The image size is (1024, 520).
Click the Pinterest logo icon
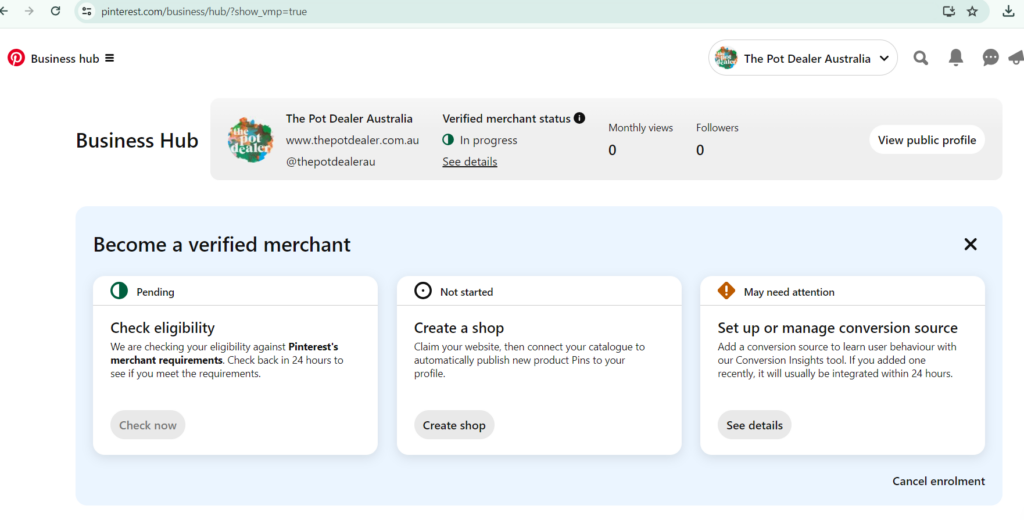coord(16,58)
